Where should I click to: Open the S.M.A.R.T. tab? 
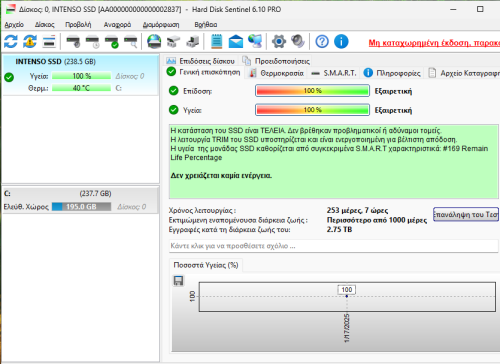point(334,73)
